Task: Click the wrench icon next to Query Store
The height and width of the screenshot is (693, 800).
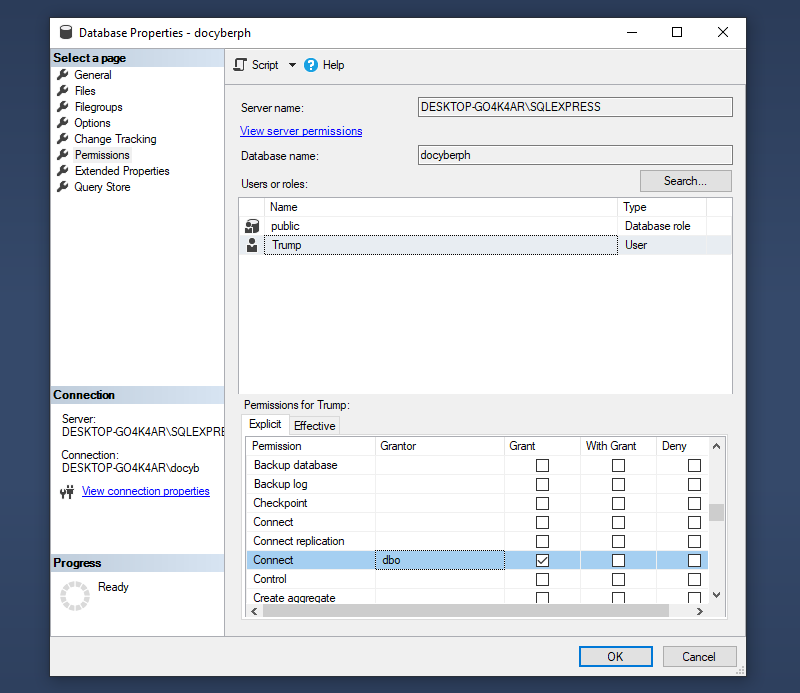Action: (63, 187)
